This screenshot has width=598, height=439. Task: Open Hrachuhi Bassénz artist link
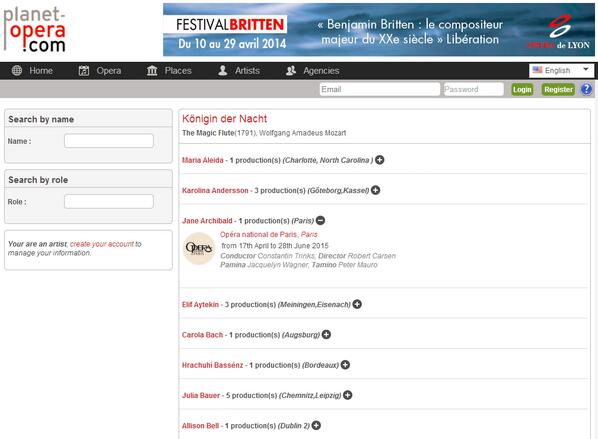click(212, 365)
